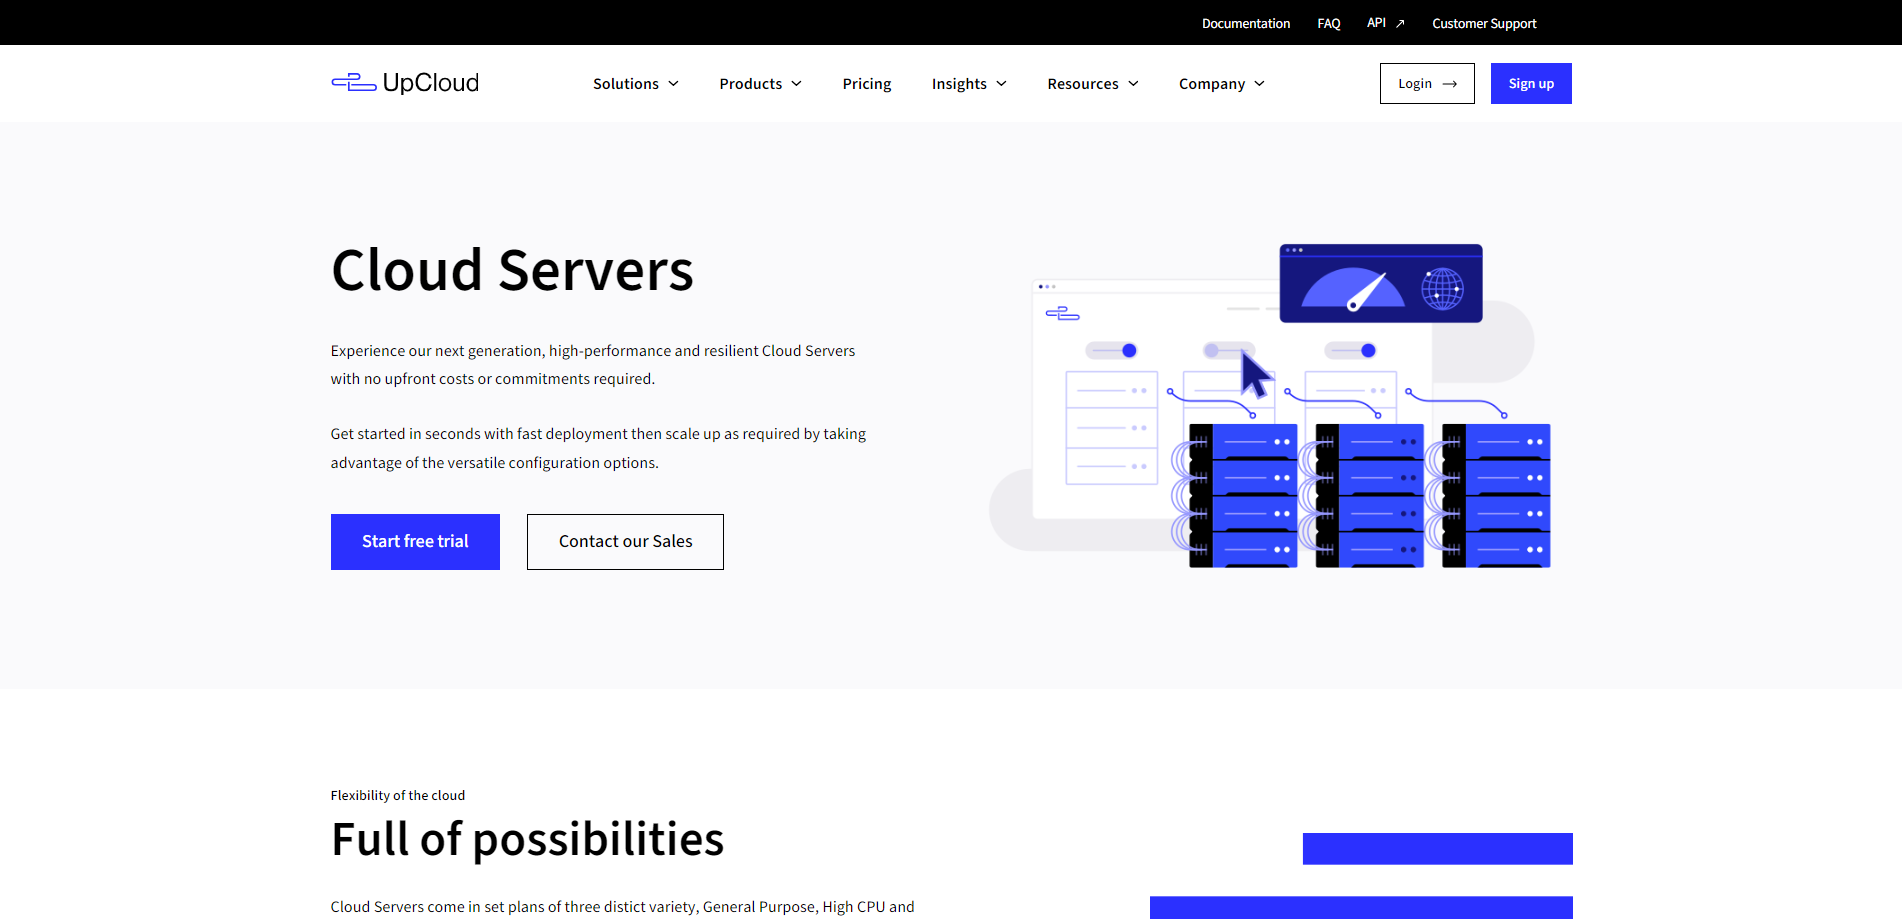Click the Contact our Sales button

tap(625, 542)
